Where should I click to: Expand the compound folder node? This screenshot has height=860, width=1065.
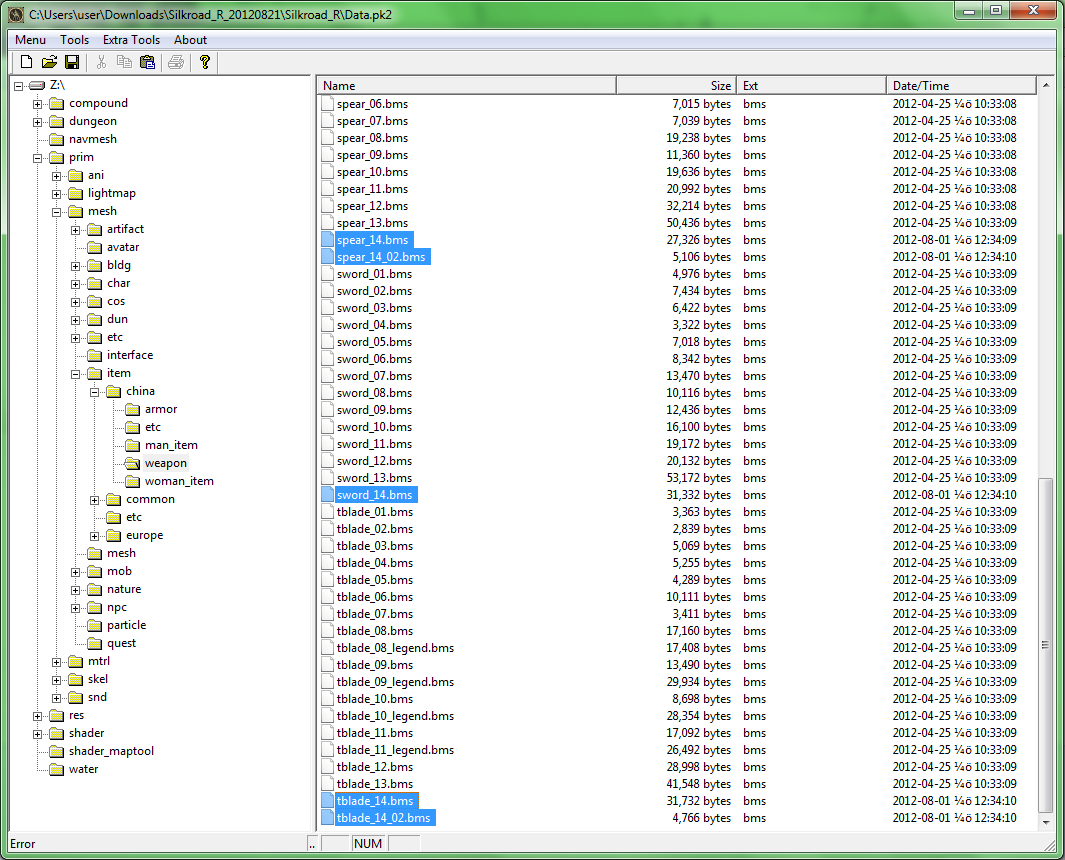37,104
